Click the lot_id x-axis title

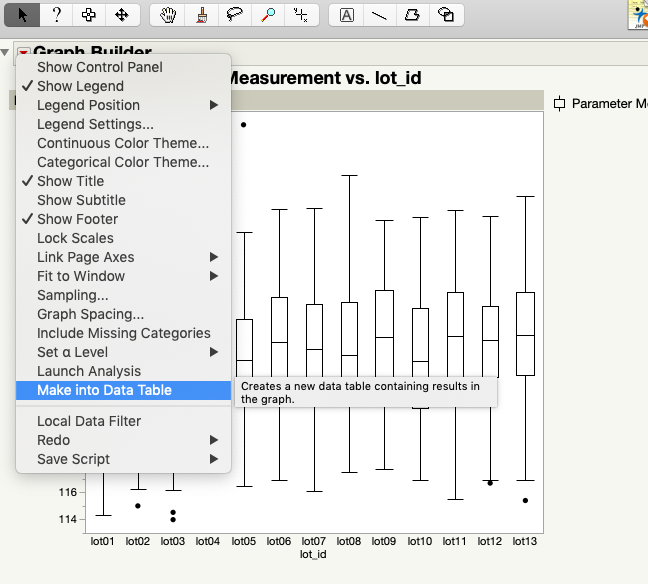tap(313, 555)
